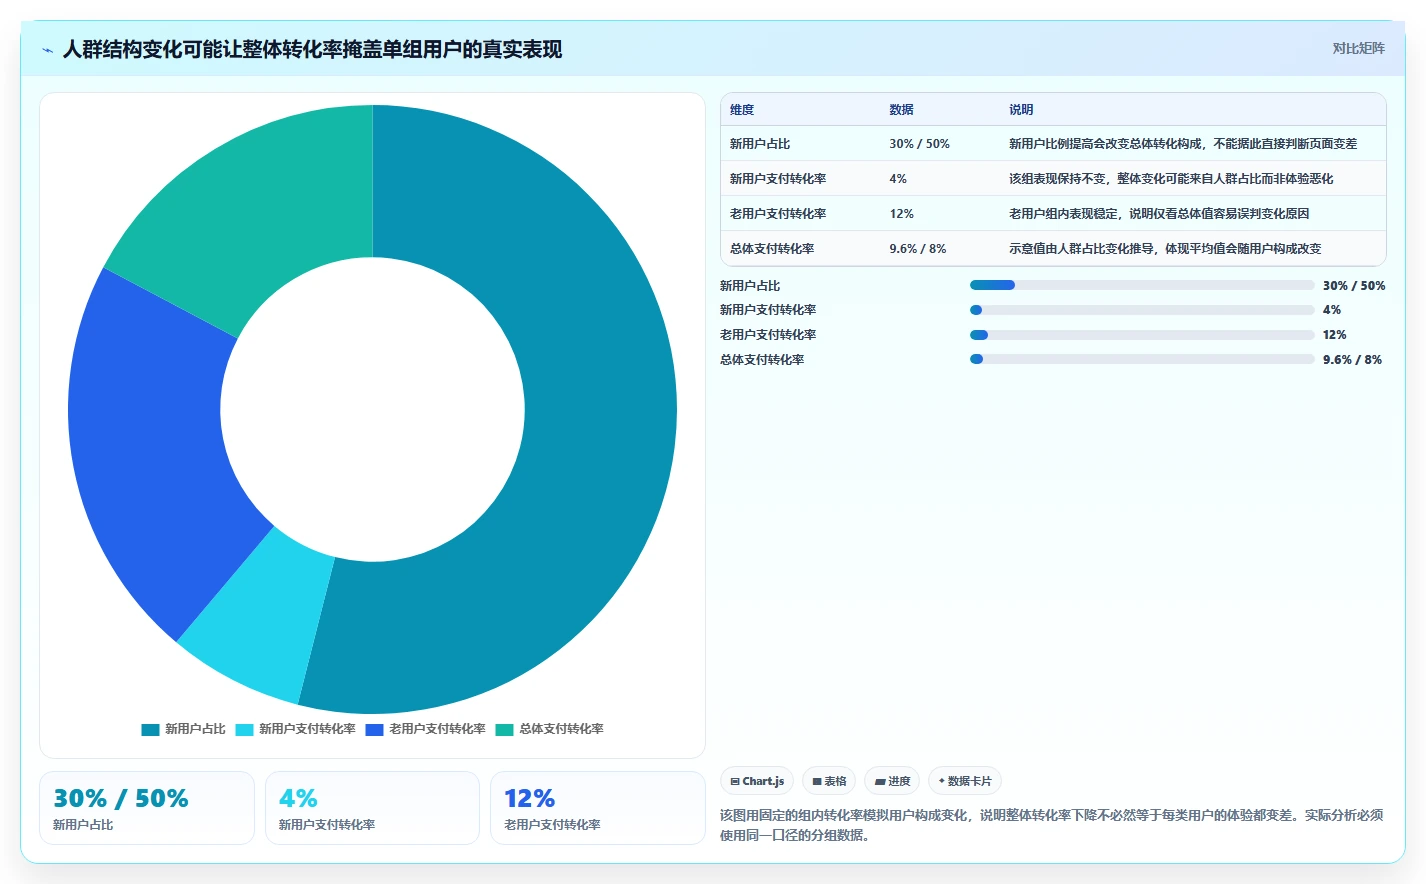
Task: Click the Chart.js tag chip
Action: pyautogui.click(x=757, y=781)
